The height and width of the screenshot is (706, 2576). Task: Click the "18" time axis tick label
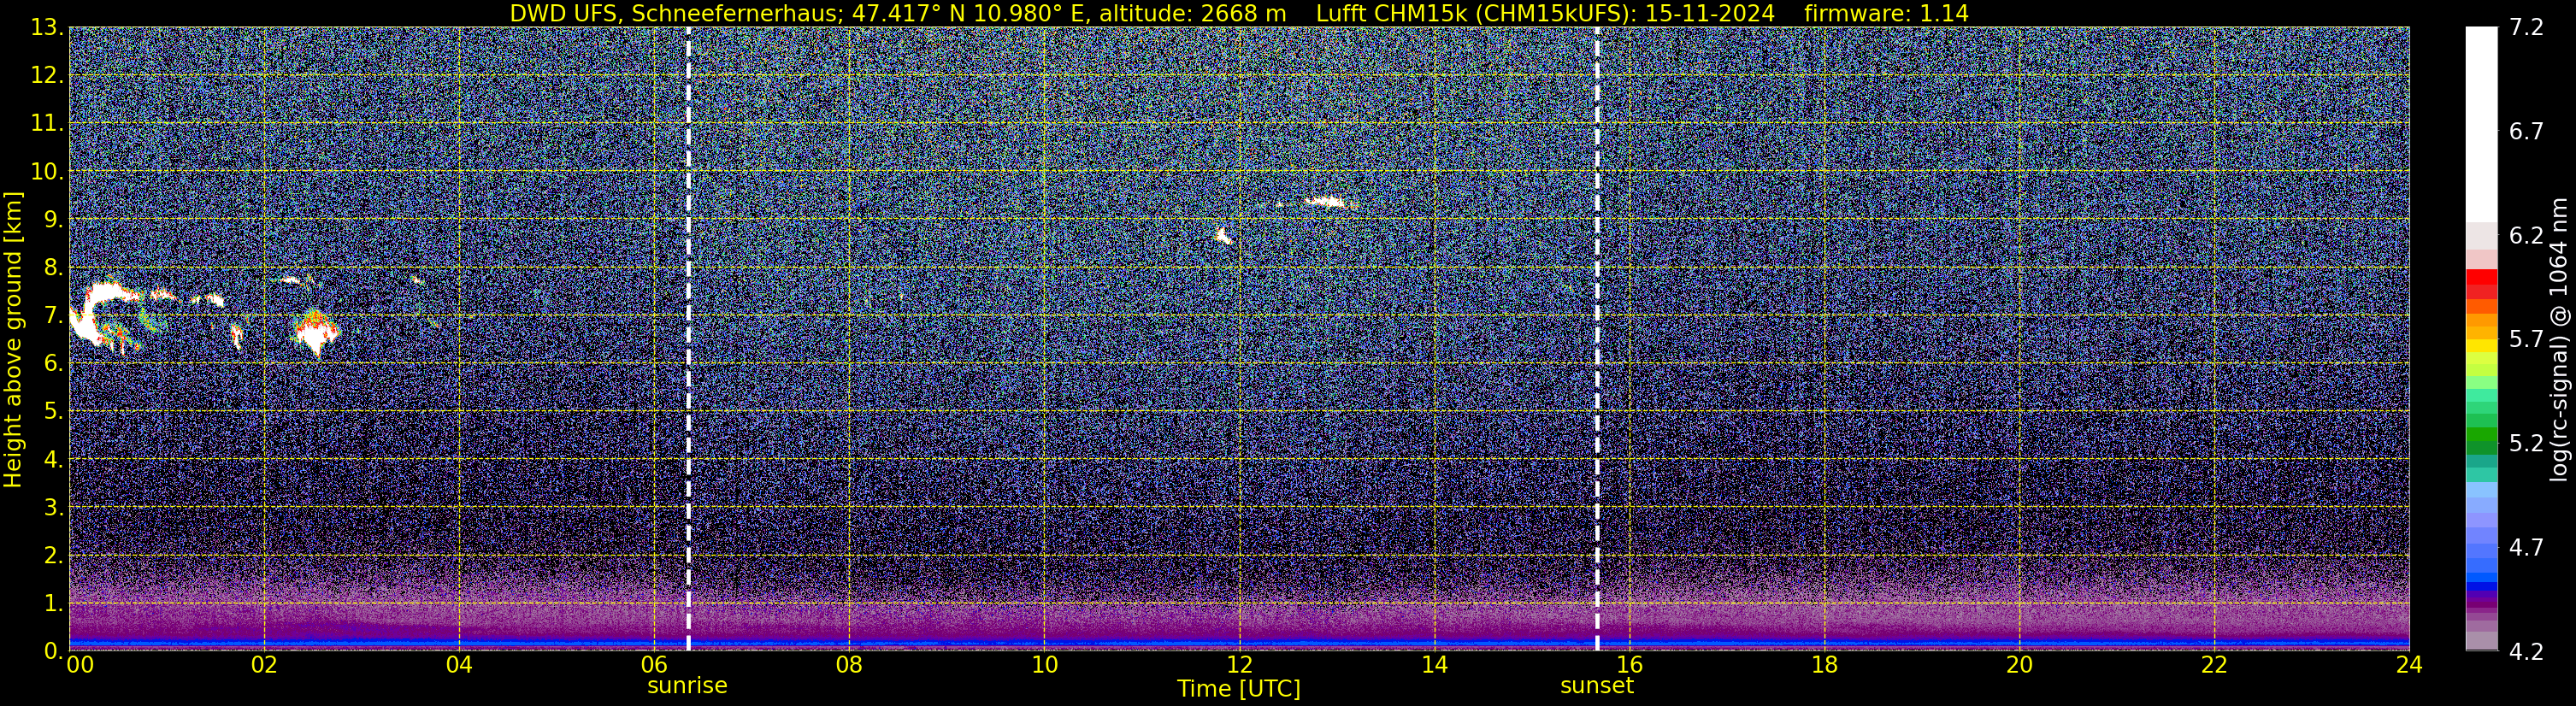(1824, 664)
